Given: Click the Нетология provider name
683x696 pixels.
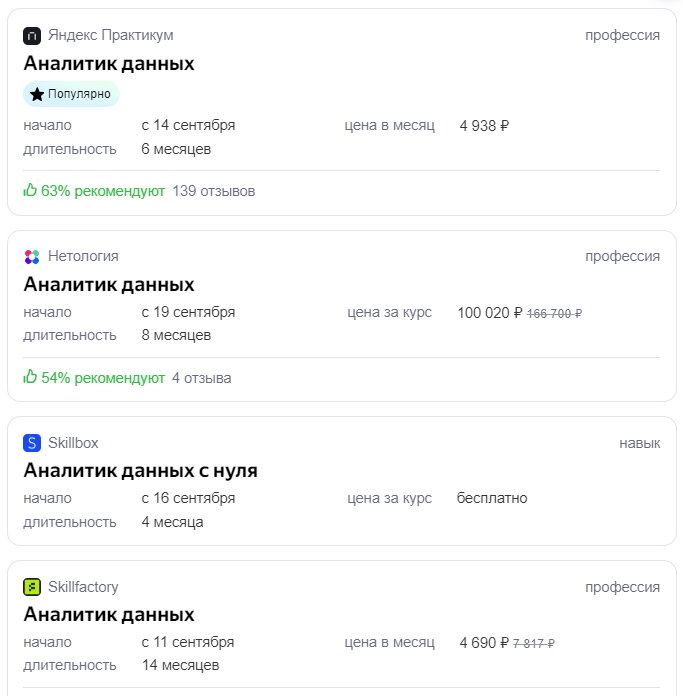Looking at the screenshot, I should tap(83, 257).
